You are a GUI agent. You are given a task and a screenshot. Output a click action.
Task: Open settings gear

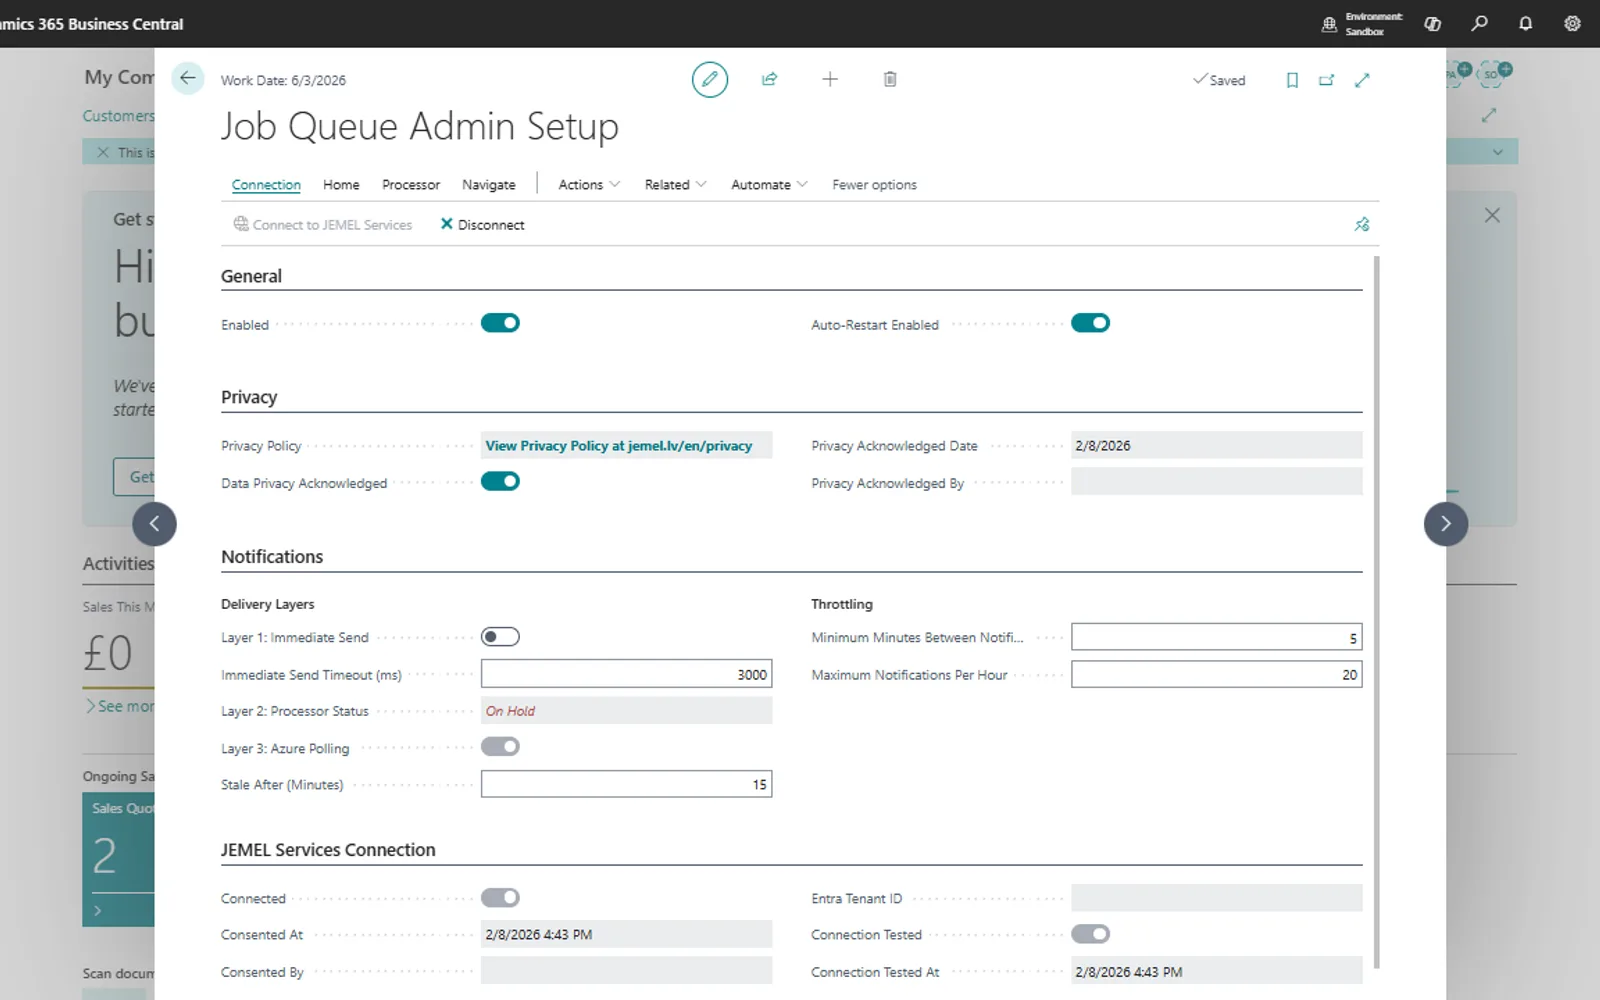[x=1572, y=23]
